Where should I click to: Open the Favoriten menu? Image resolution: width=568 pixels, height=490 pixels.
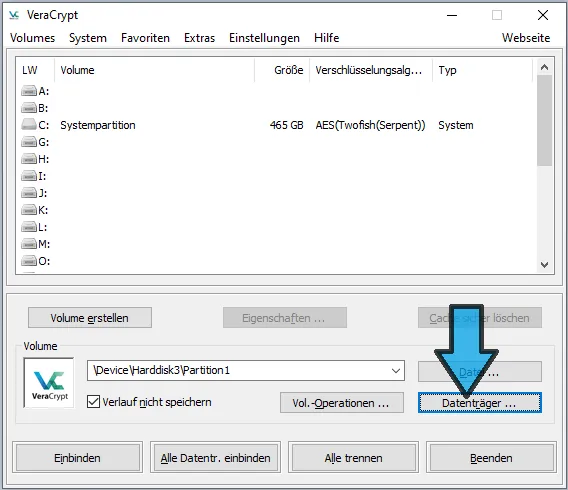click(145, 38)
